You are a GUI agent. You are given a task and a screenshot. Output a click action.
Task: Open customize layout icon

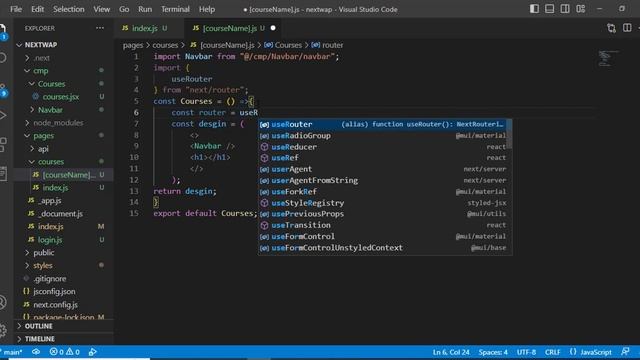(x=580, y=9)
